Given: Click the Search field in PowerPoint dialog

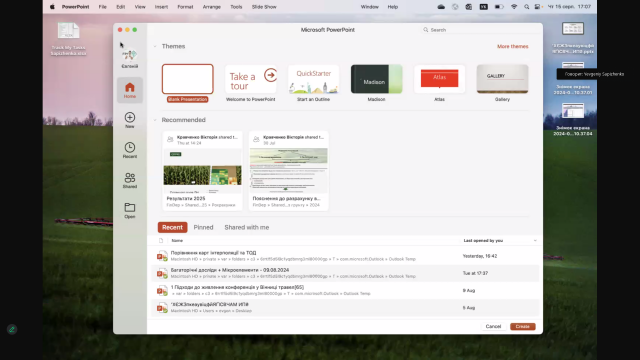Looking at the screenshot, I should tap(481, 30).
